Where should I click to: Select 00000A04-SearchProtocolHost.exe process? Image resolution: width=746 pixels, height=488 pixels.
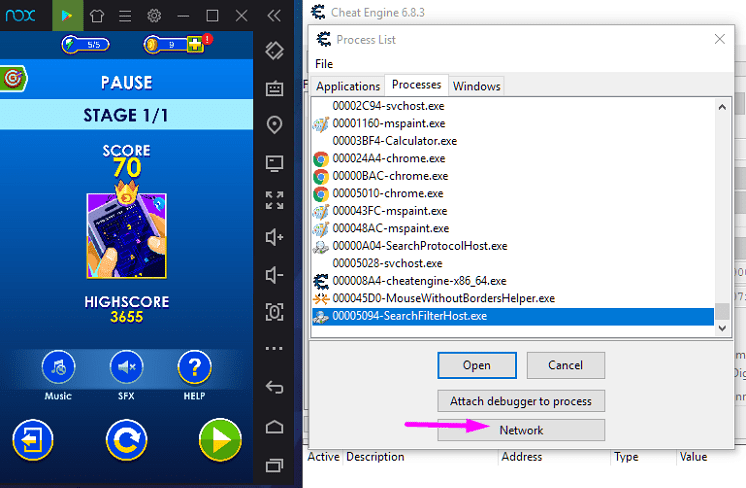click(x=513, y=246)
